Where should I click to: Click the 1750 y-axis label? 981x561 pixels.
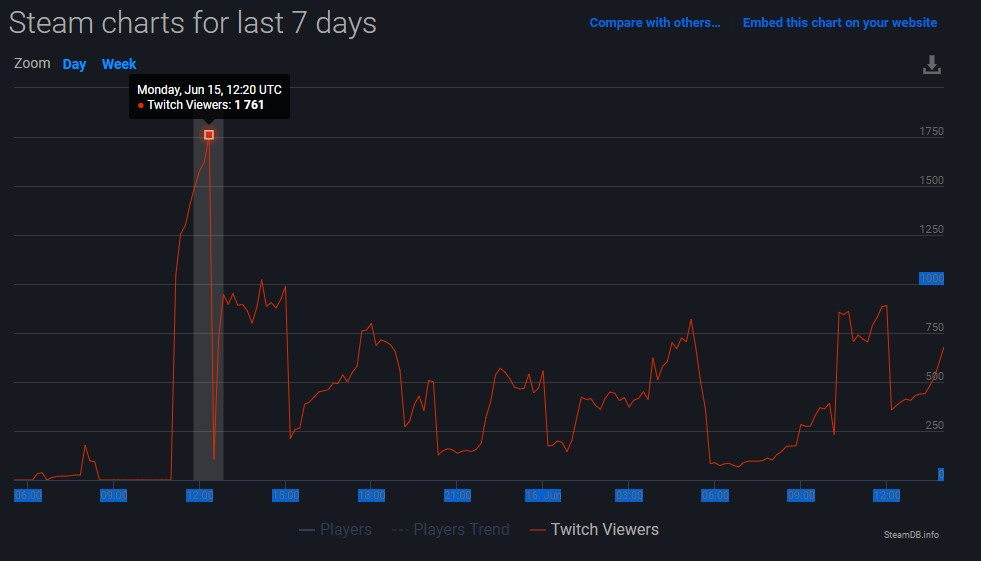coord(931,132)
